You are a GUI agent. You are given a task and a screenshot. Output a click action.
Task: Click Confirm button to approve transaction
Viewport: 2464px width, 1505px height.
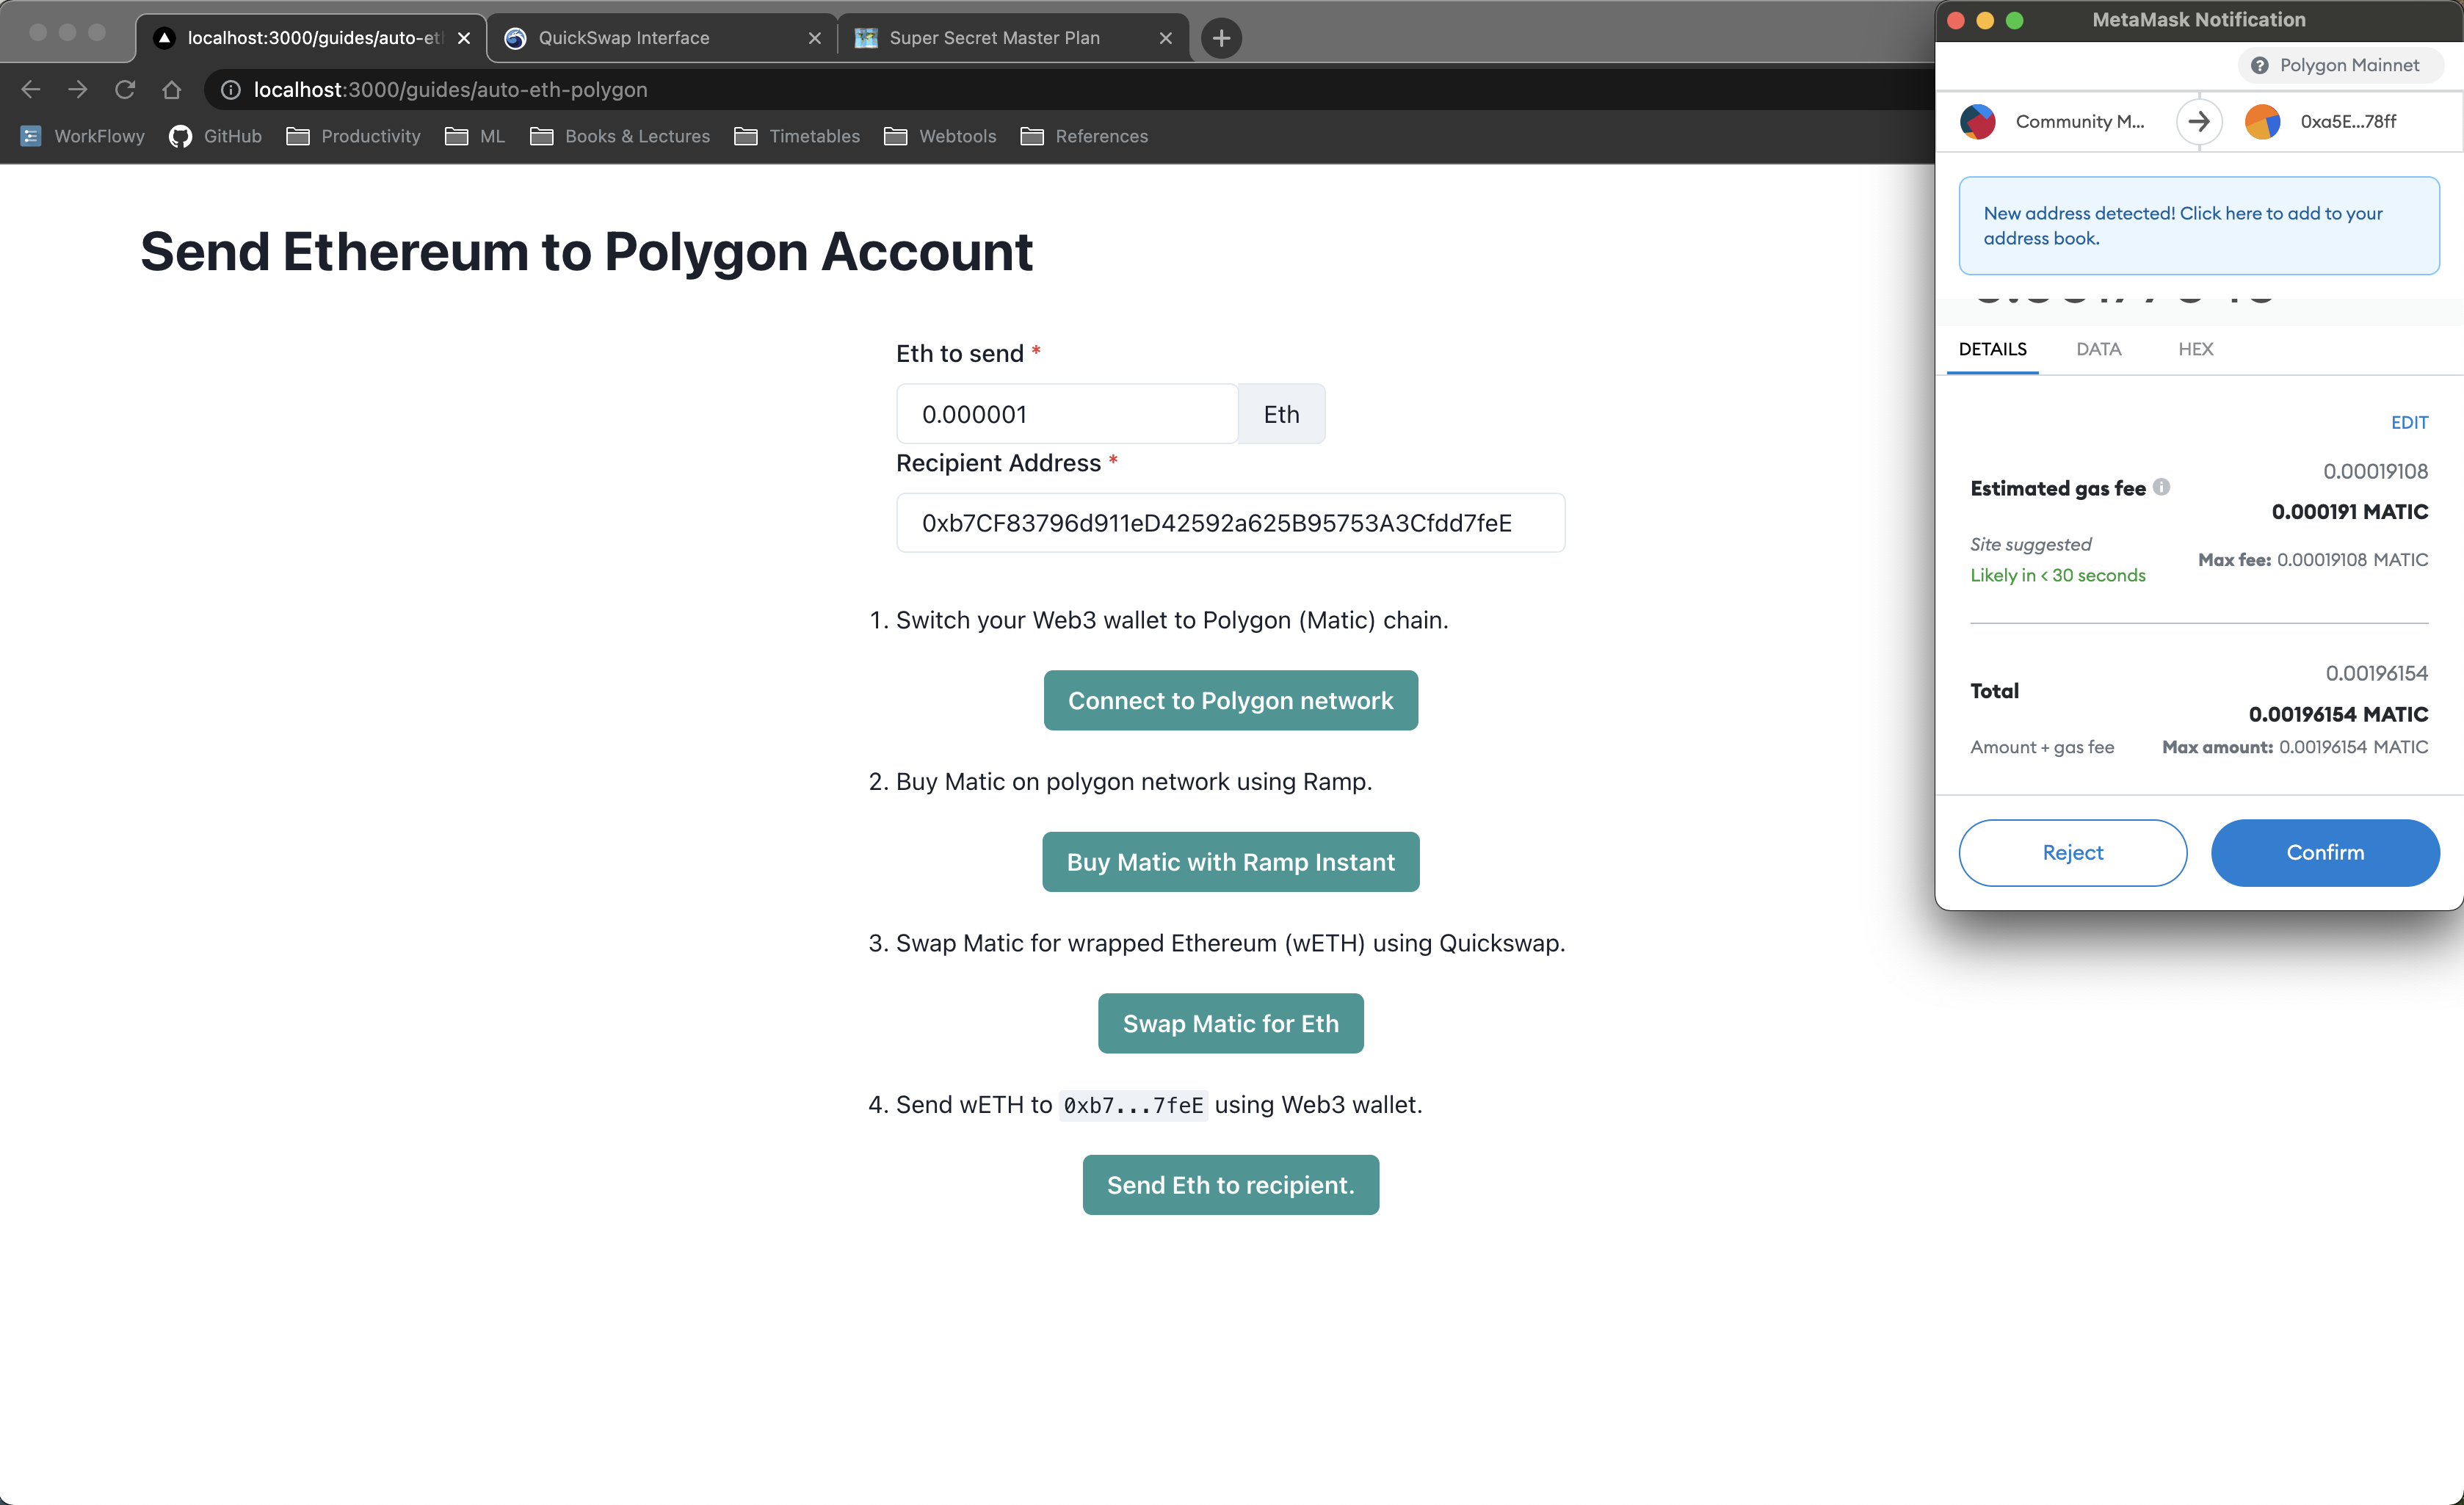click(x=2325, y=852)
